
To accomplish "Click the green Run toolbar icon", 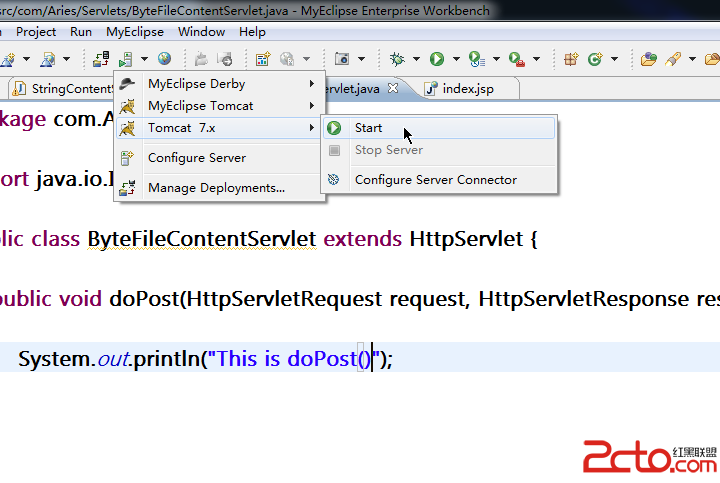I will click(x=437, y=59).
